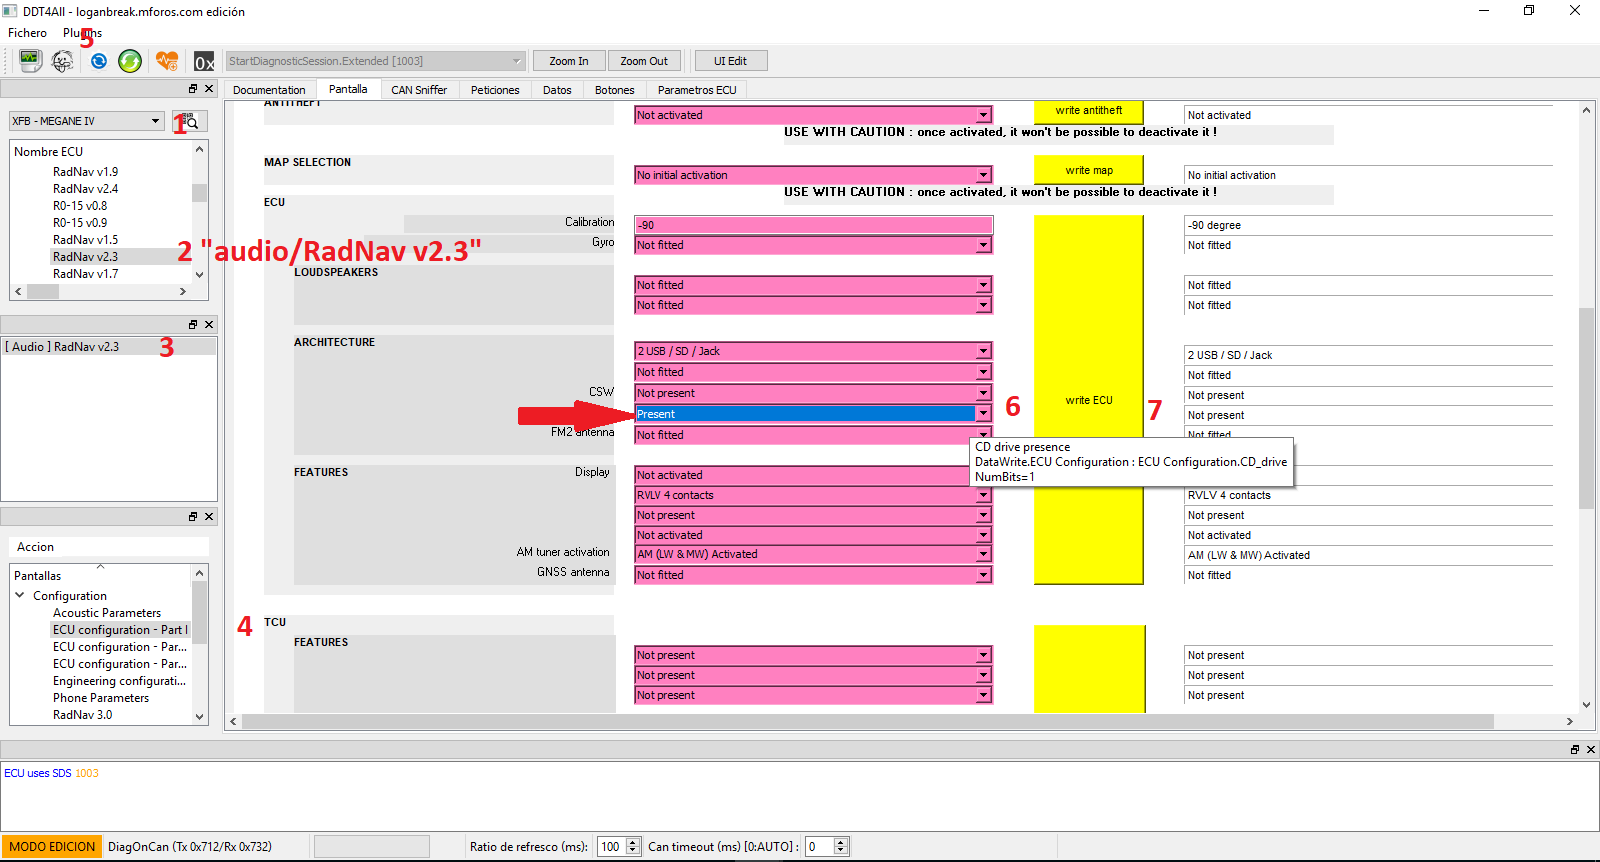Click the green auto-refresh icon
Image resolution: width=1600 pixels, height=862 pixels.
[x=130, y=61]
